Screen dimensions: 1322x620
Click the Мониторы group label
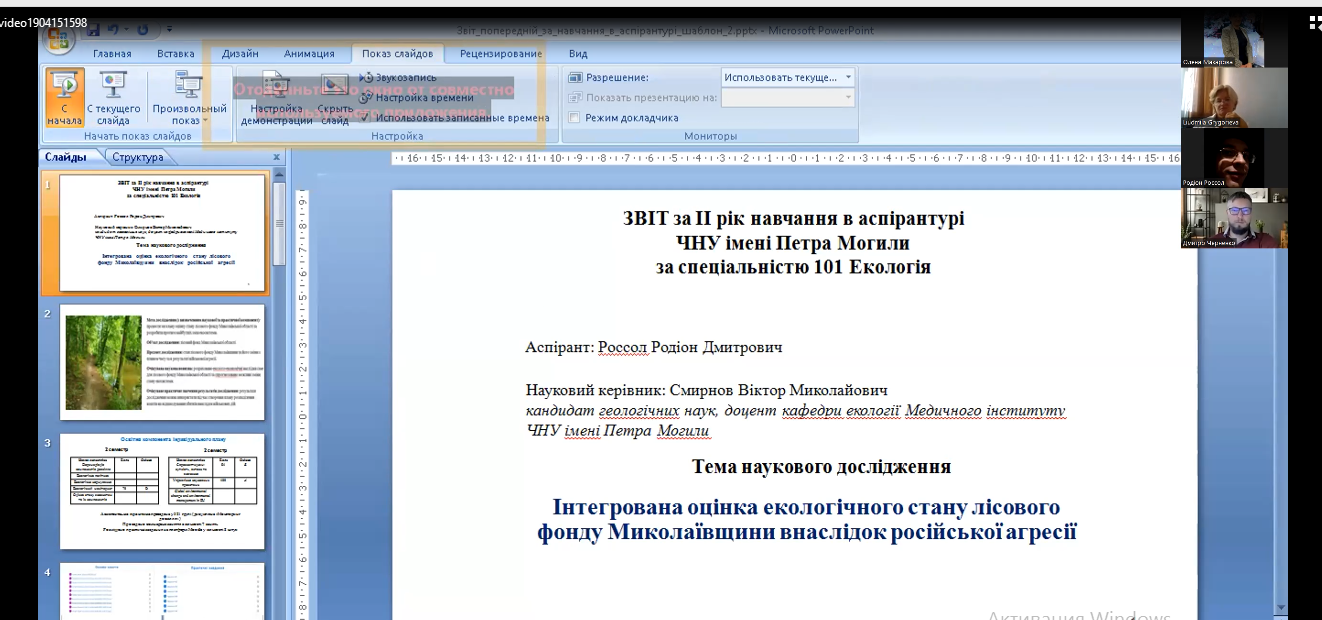[x=710, y=136]
